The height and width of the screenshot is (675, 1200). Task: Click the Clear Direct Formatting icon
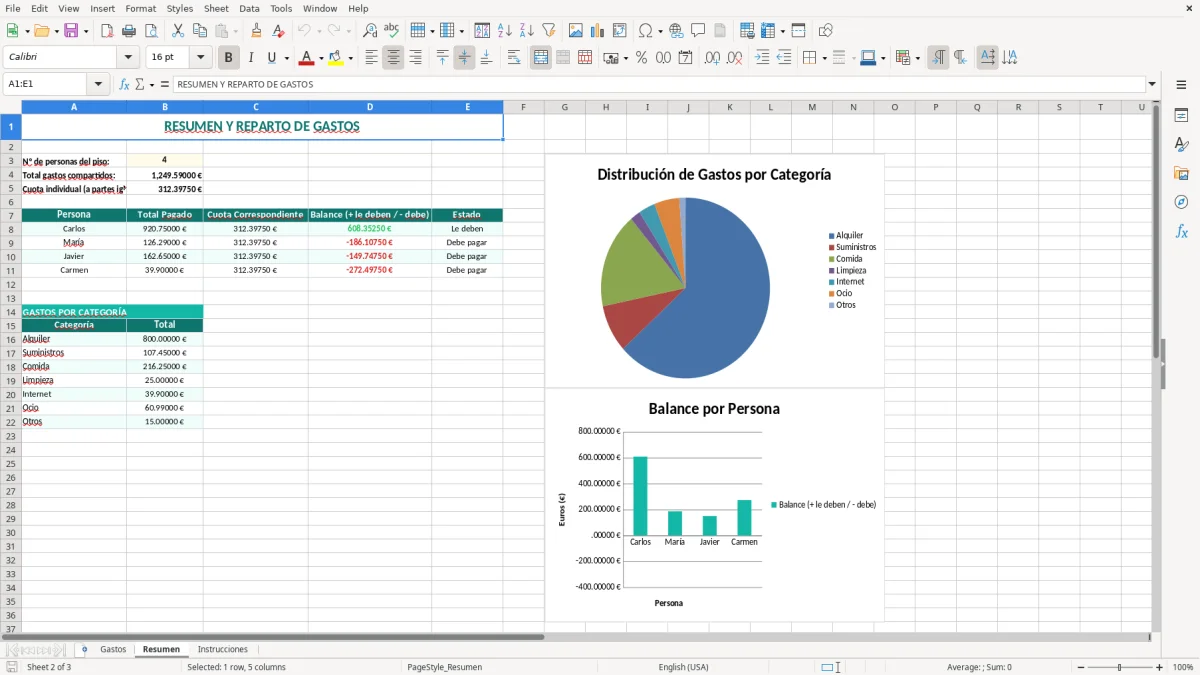pyautogui.click(x=278, y=31)
